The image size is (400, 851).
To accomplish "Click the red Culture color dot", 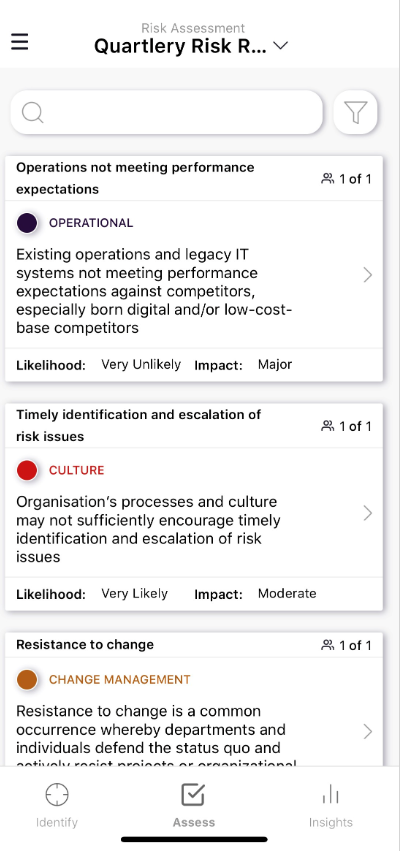I will (x=27, y=470).
